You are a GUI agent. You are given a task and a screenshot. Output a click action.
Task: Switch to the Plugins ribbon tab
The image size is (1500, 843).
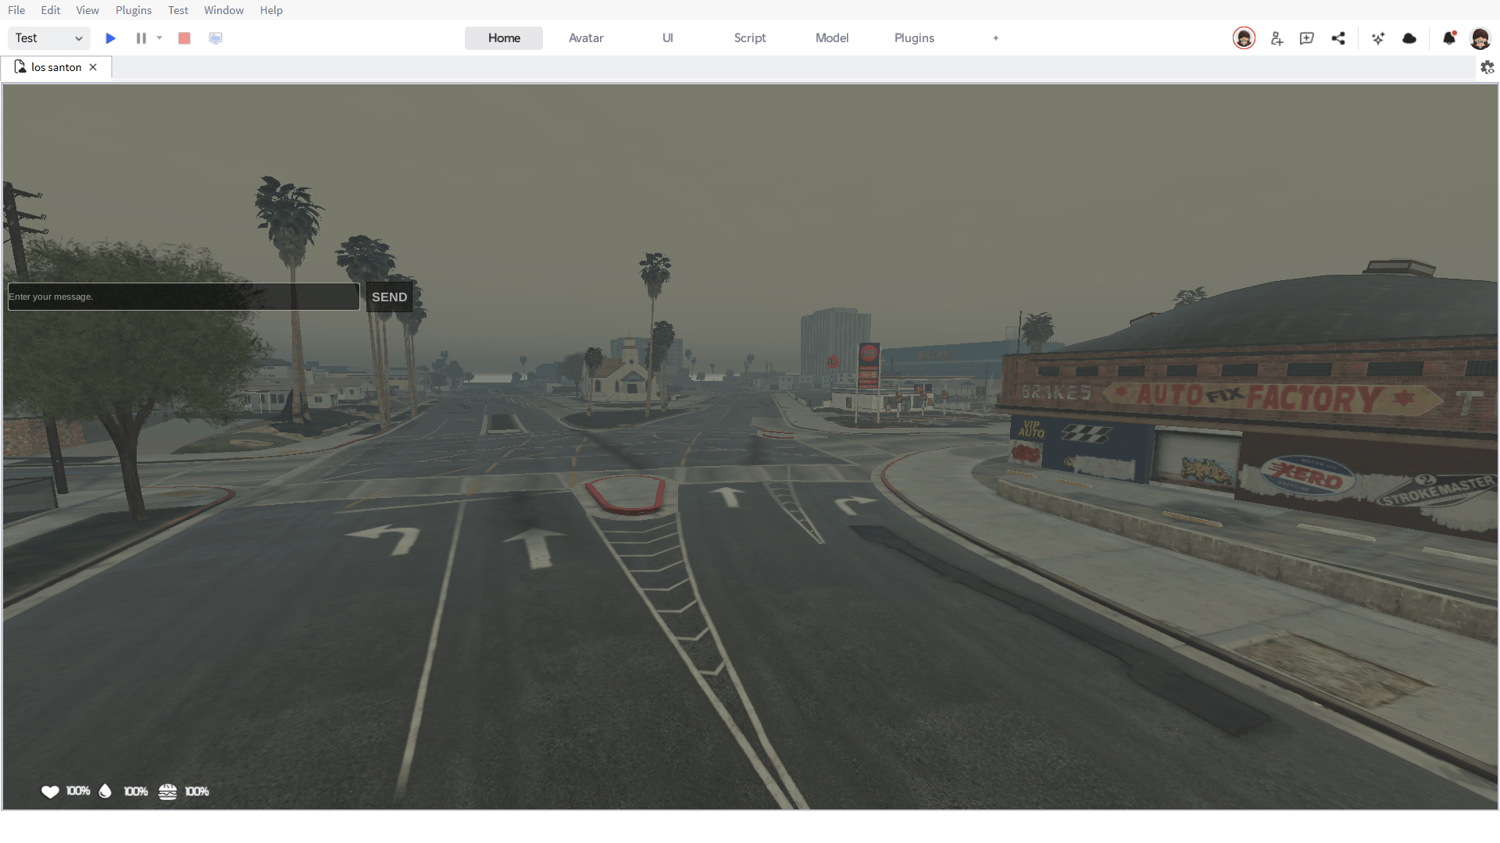coord(914,38)
